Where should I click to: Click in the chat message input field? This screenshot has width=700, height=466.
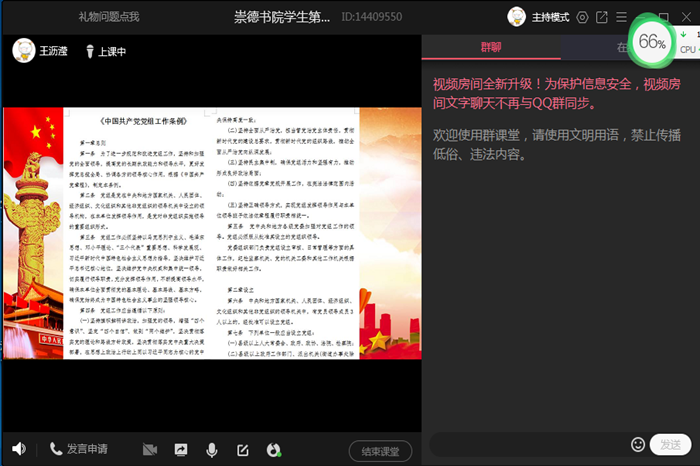[528, 444]
